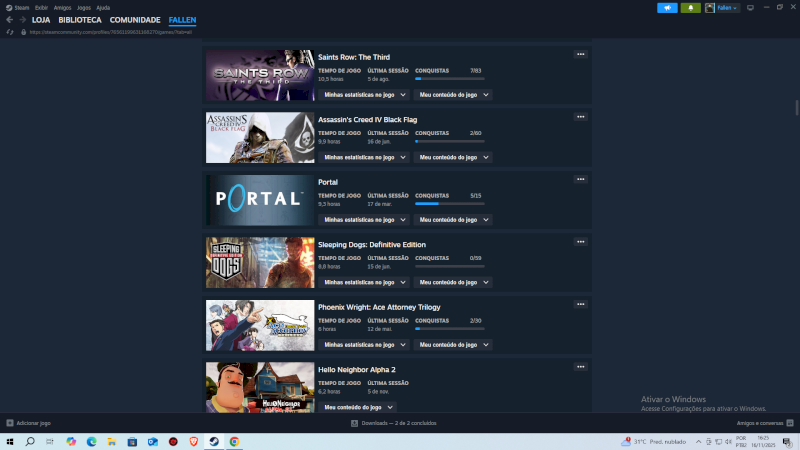Expand Meu conteúdo do jogo for Portal
Viewport: 800px width, 450px height.
(453, 220)
